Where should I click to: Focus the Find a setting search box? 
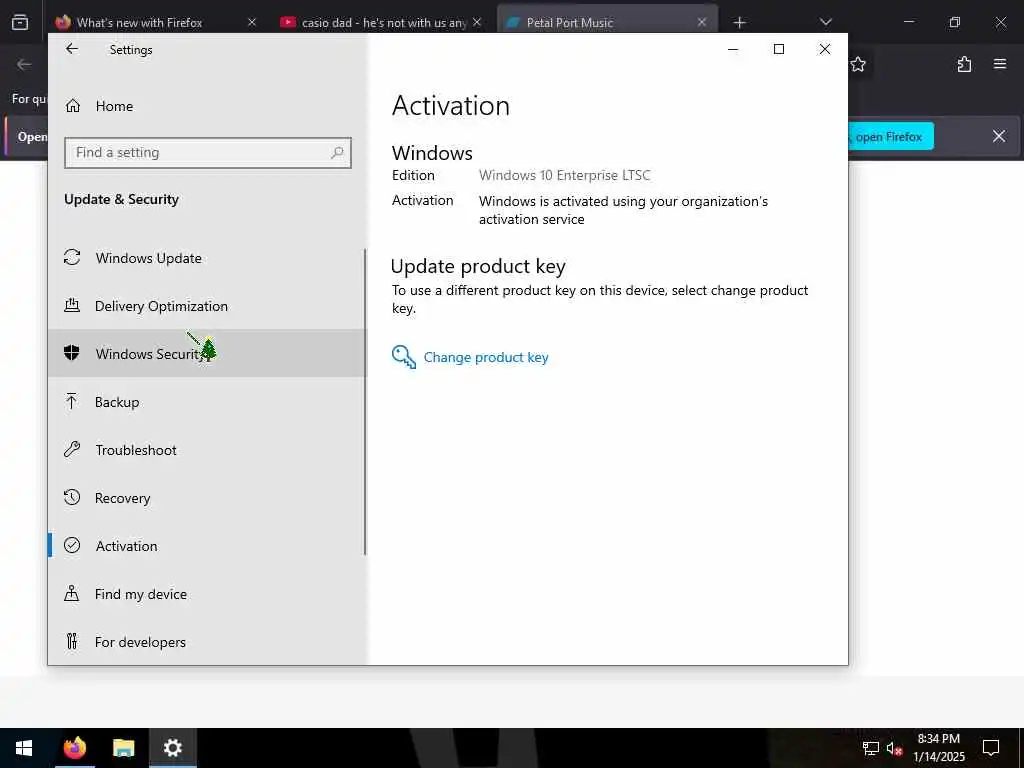[x=208, y=153]
